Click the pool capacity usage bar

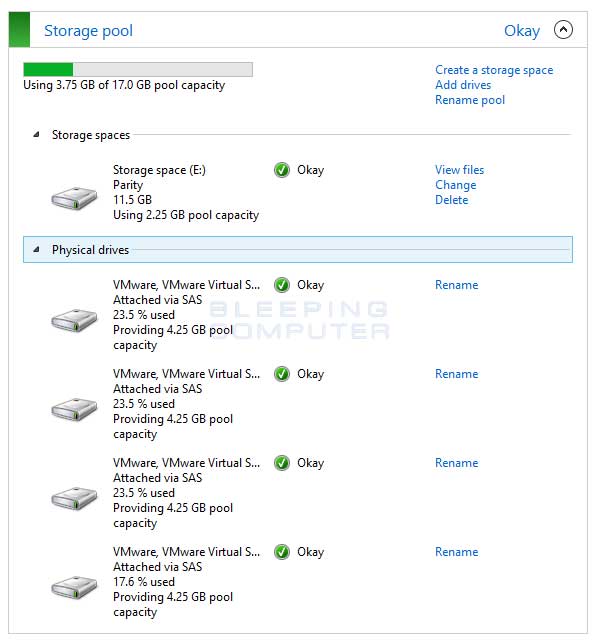click(138, 69)
